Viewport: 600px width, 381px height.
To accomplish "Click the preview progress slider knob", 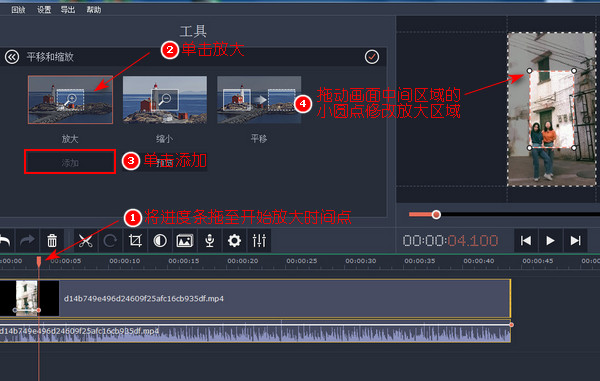I will pyautogui.click(x=436, y=215).
